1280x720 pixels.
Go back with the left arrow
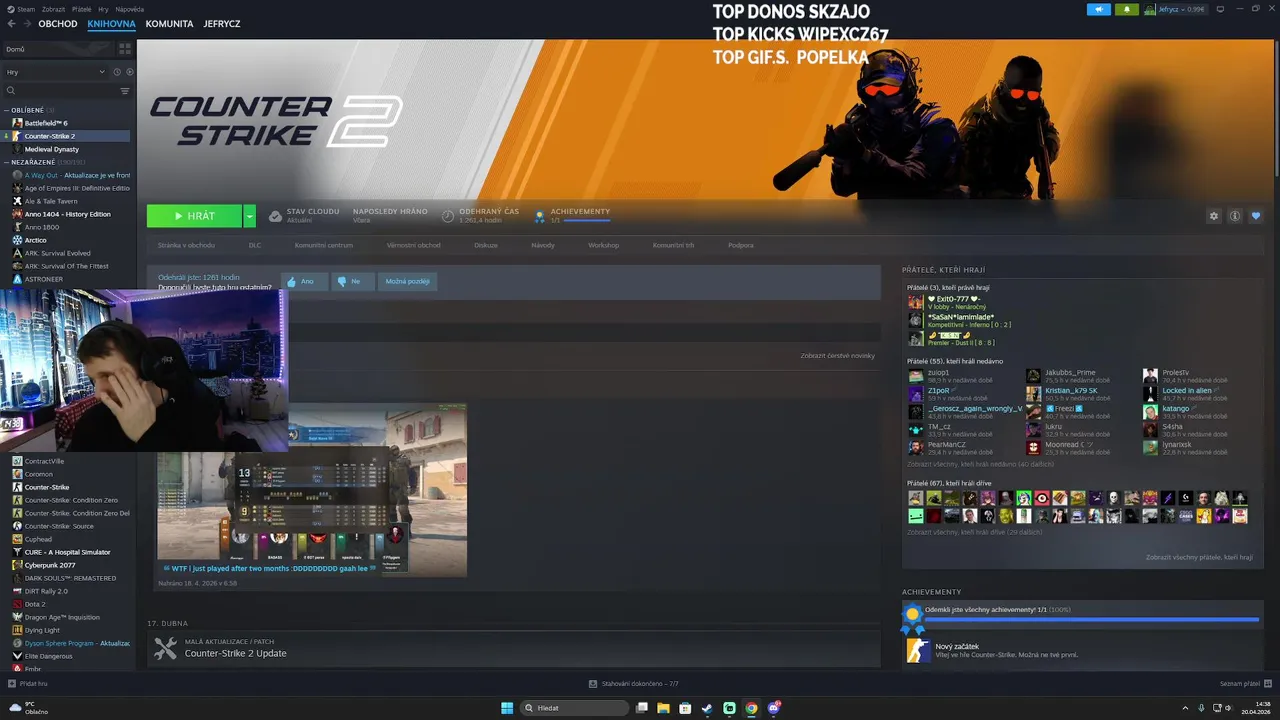point(11,24)
